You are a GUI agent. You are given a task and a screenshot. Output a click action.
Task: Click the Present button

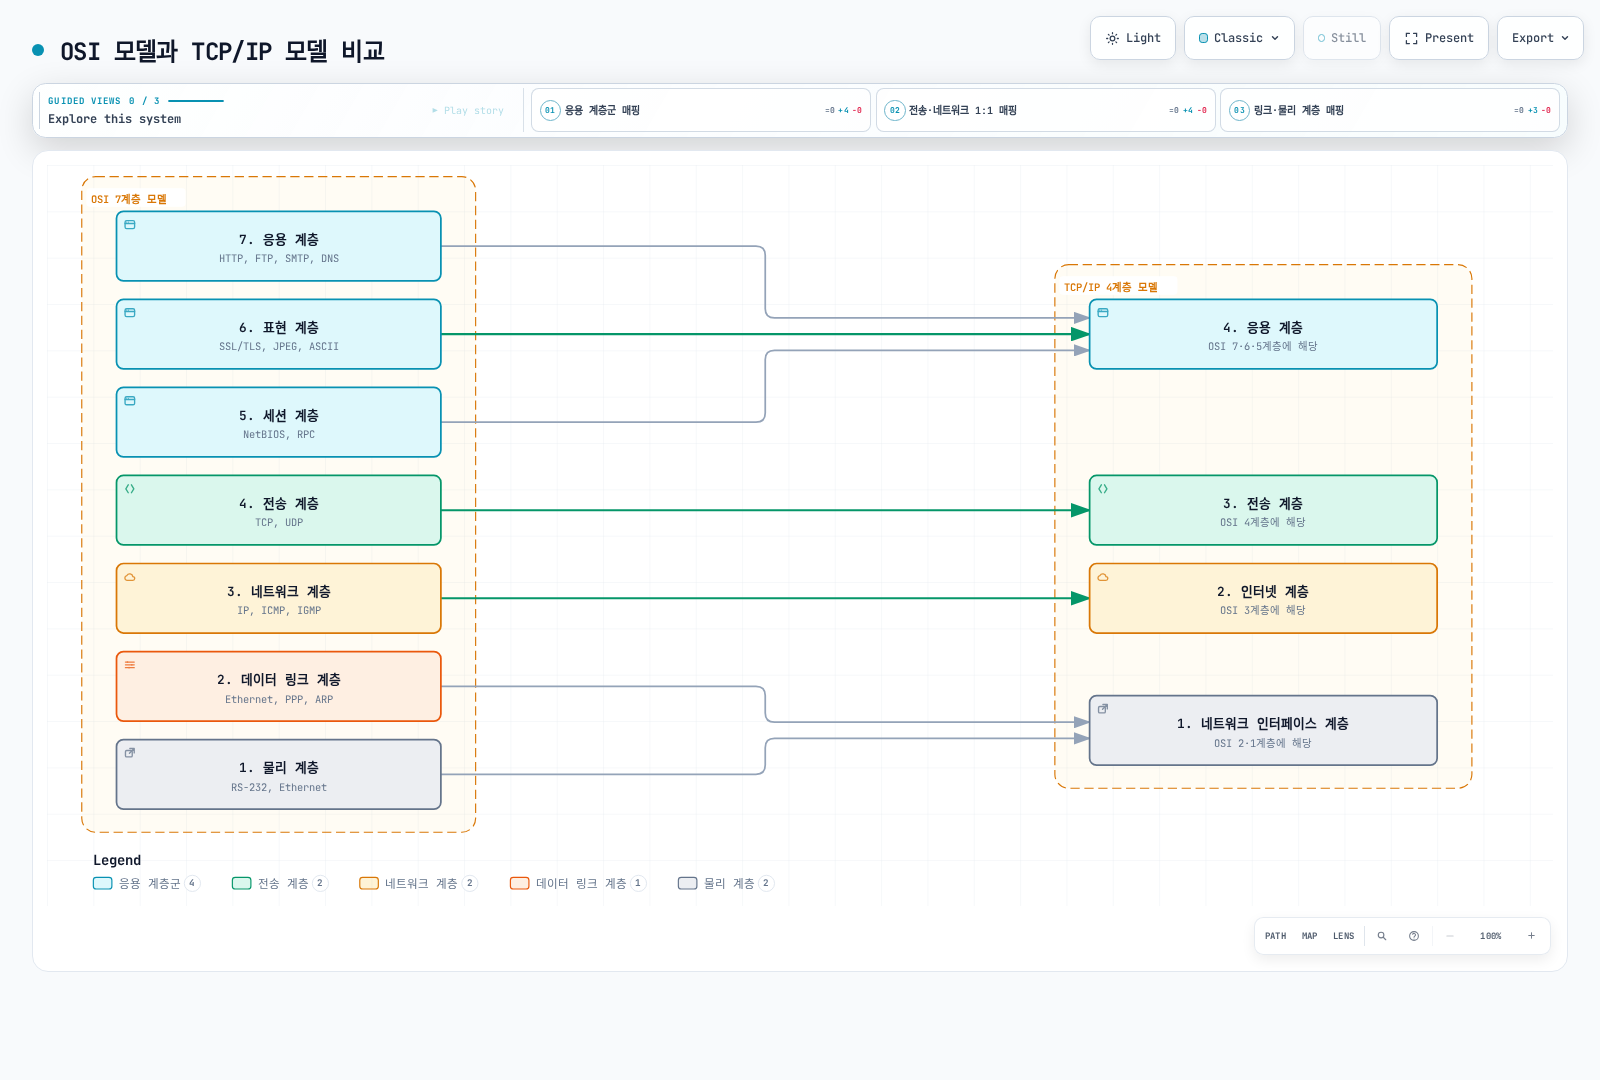point(1439,38)
